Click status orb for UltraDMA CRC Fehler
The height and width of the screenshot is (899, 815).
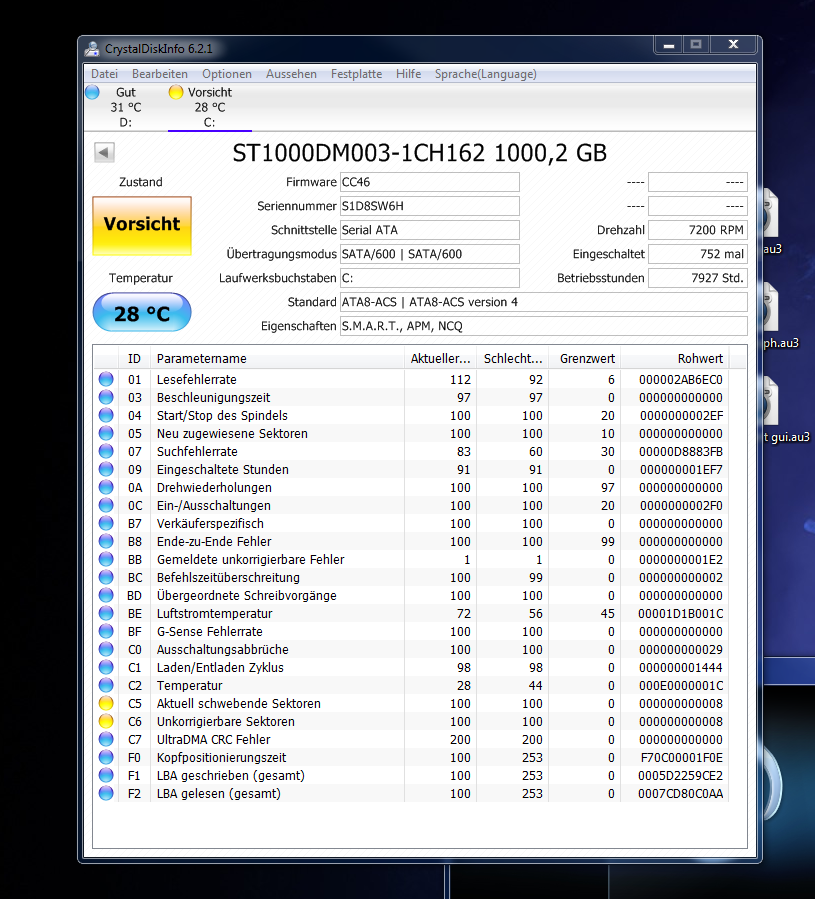click(x=106, y=739)
